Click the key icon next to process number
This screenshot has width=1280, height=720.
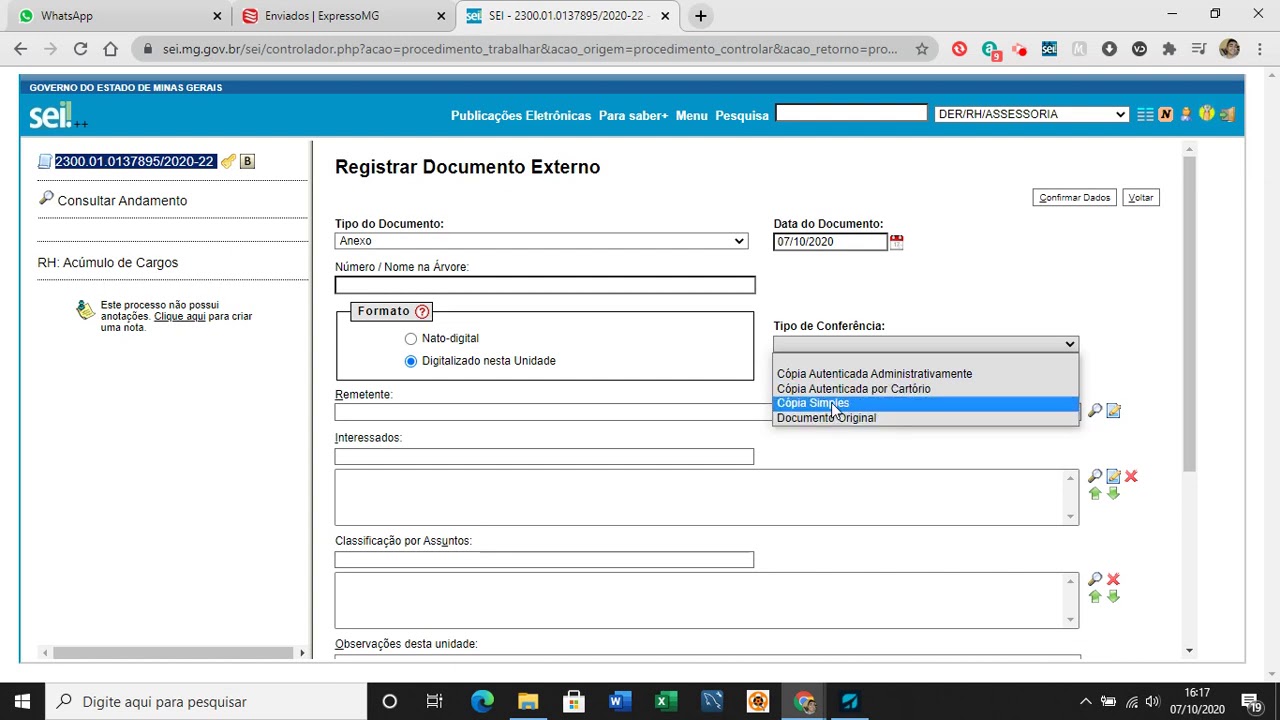(228, 161)
